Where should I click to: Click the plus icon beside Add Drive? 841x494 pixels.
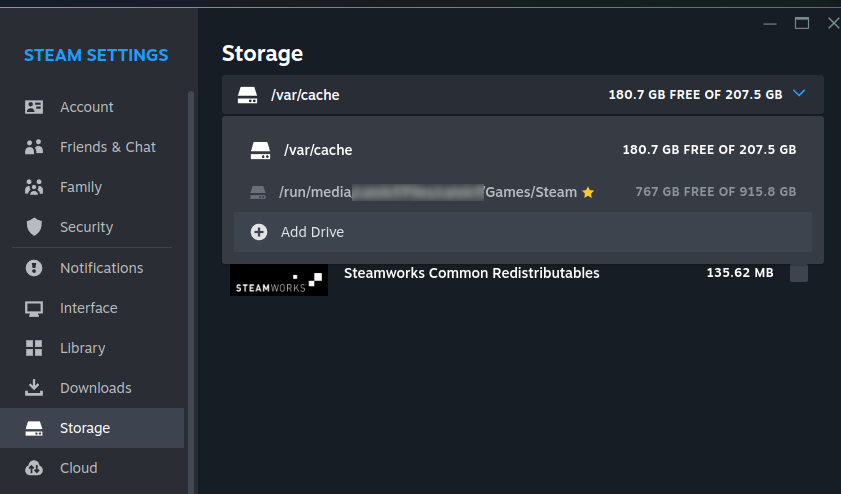259,232
